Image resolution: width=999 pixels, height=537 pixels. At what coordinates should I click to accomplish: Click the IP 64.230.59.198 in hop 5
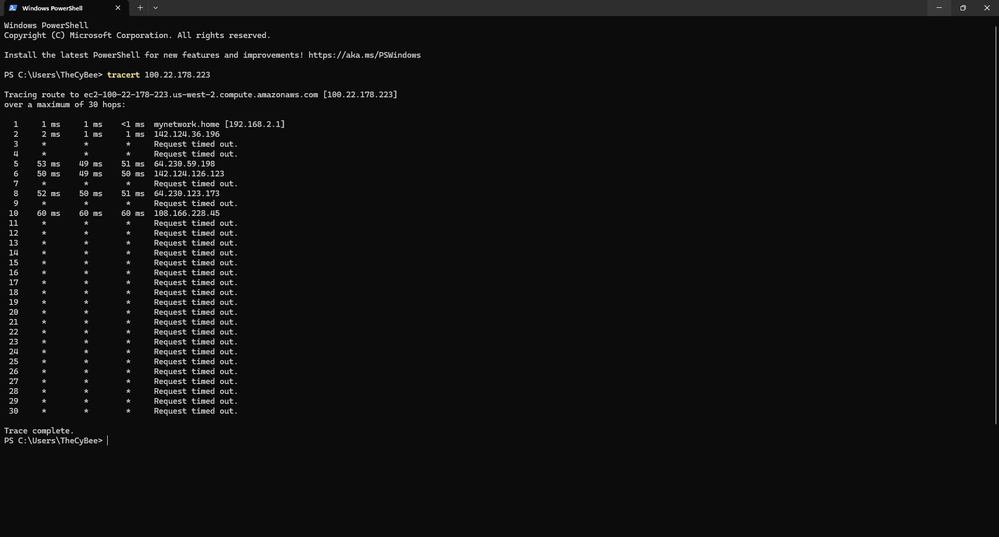[x=184, y=164]
